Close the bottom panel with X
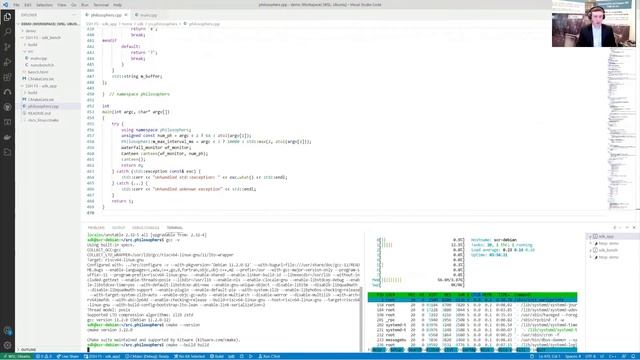The width and height of the screenshot is (640, 360). pyautogui.click(x=634, y=228)
